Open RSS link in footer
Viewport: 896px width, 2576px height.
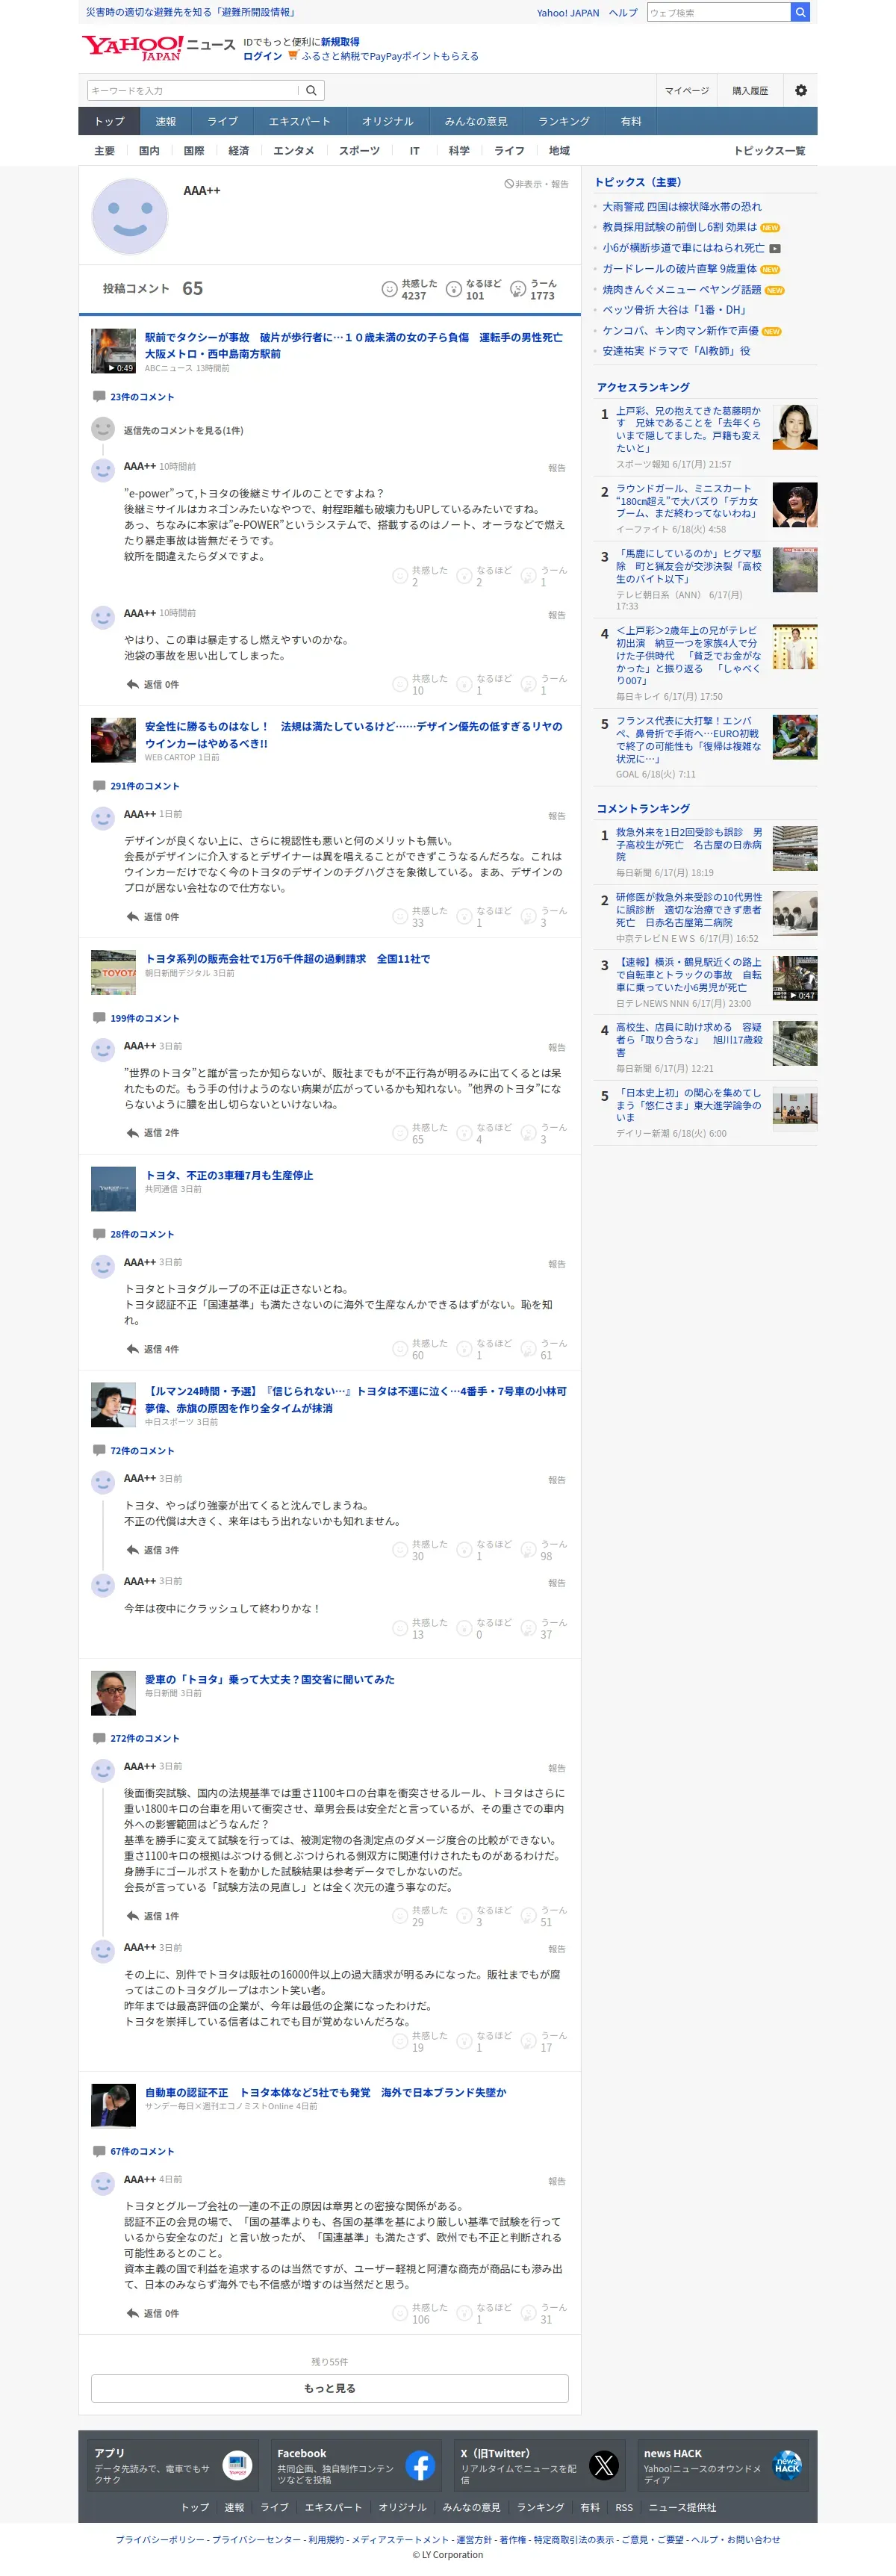click(x=624, y=2507)
